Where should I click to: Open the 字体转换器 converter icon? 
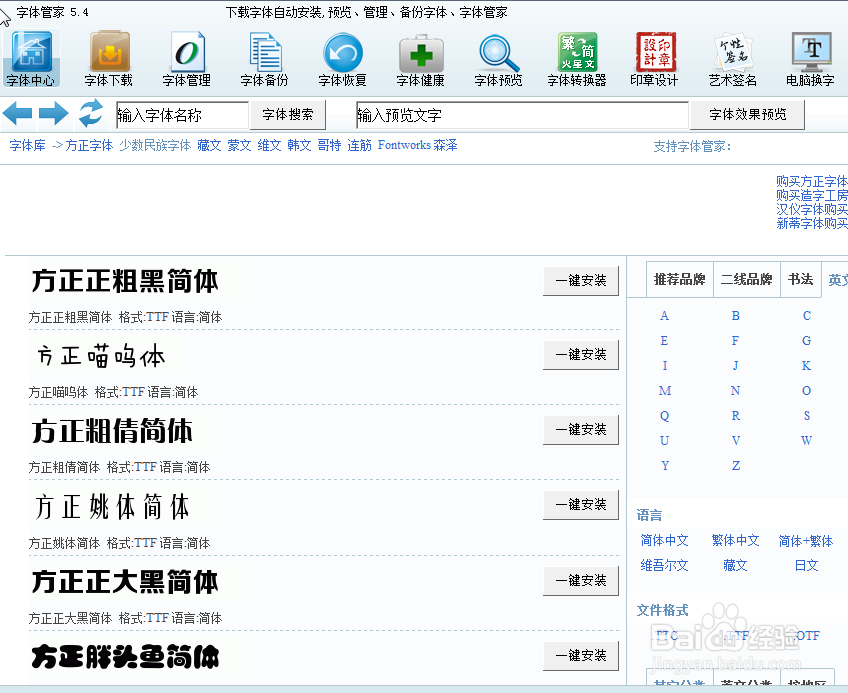[577, 58]
